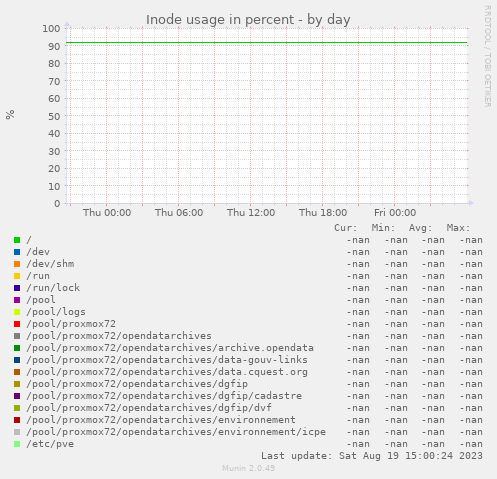497x479 pixels.
Task: Click the gray swatch beside opendatarchives legend entry
Action: pyautogui.click(x=17, y=336)
